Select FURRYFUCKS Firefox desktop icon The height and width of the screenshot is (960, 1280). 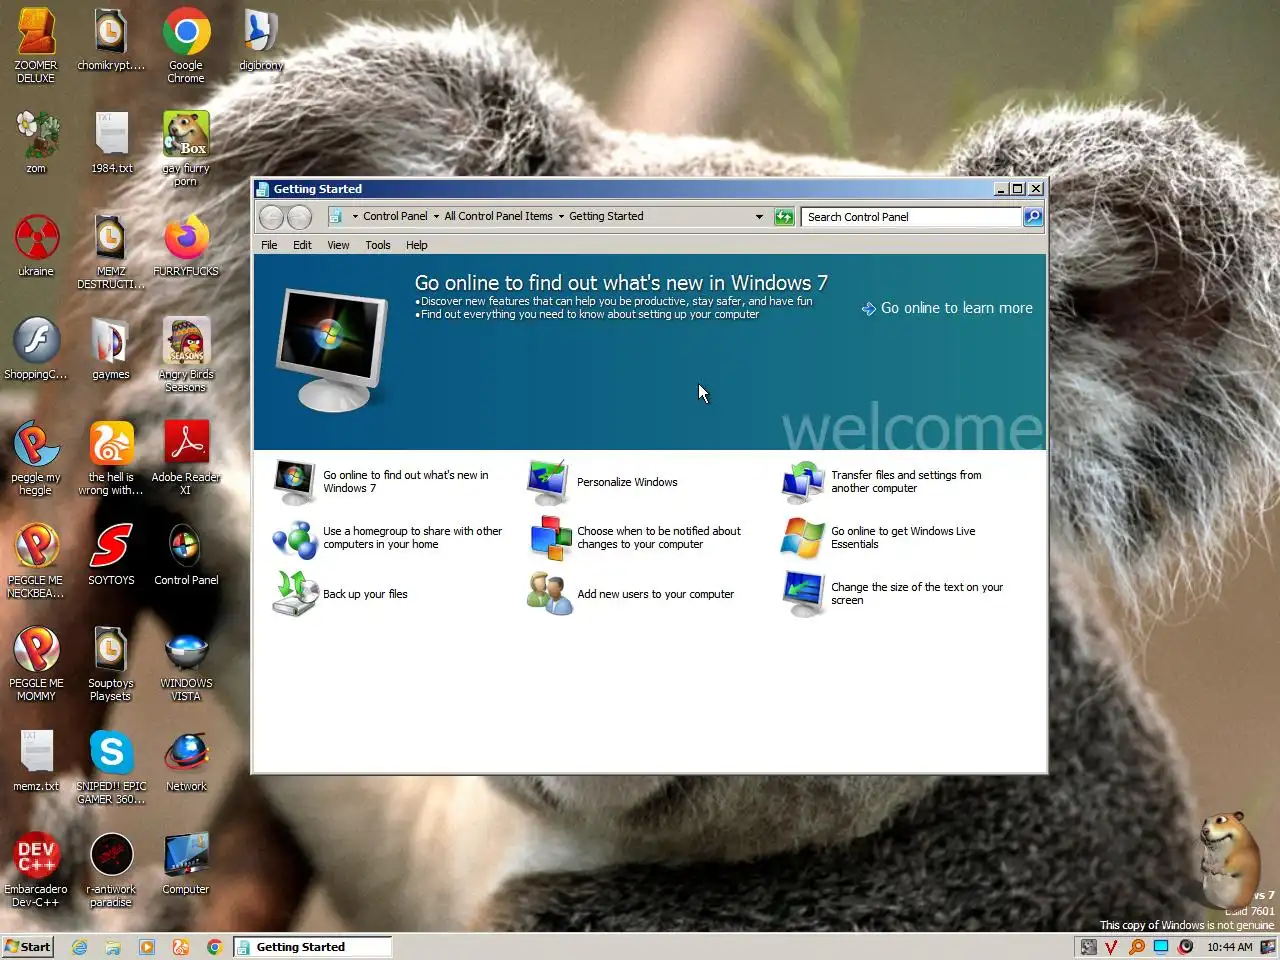(186, 245)
